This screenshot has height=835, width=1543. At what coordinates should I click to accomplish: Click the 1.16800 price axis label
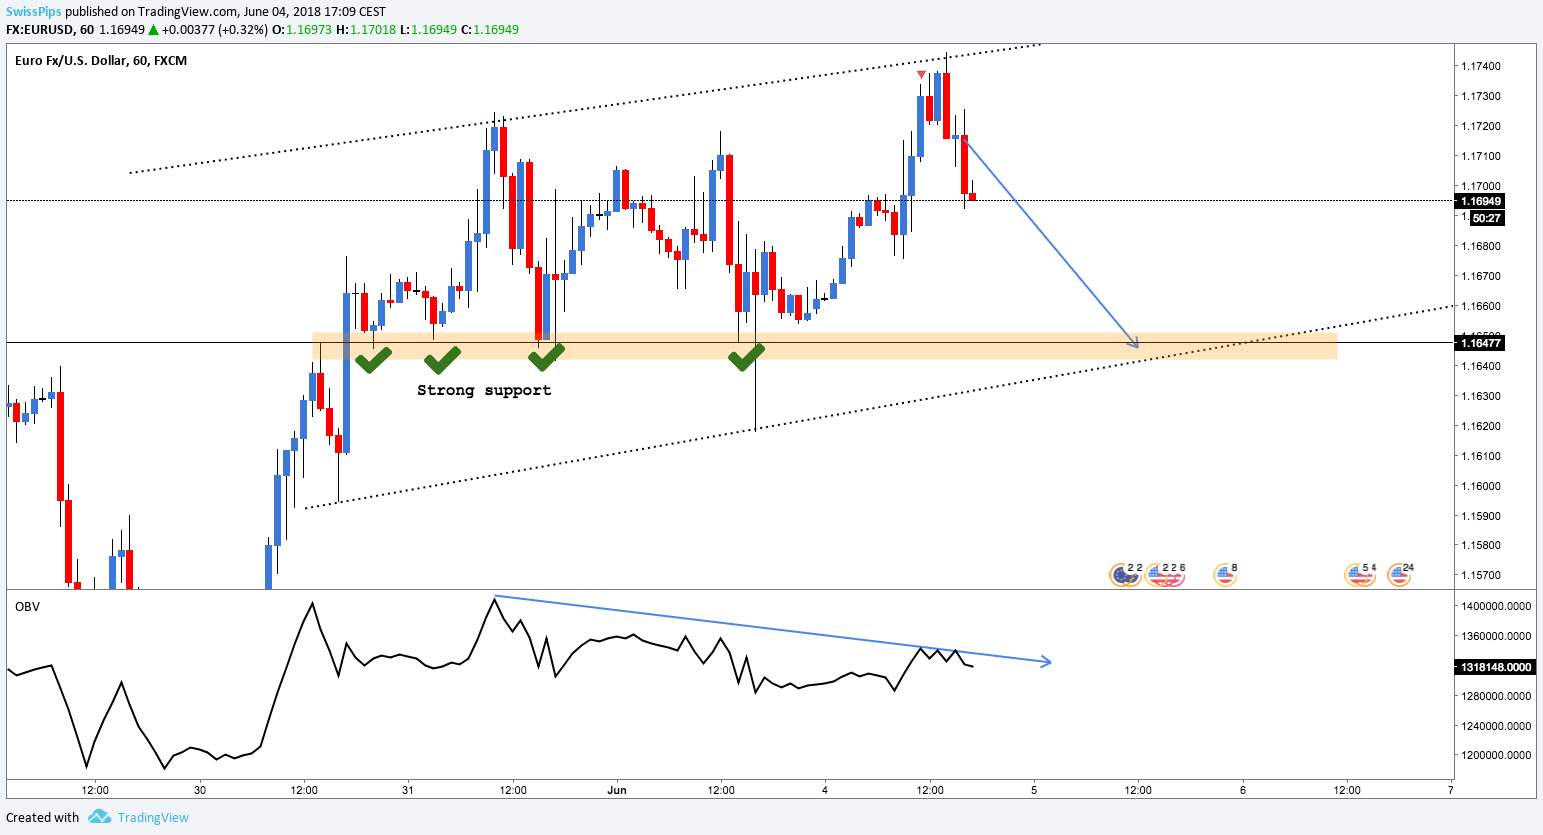pos(1481,246)
